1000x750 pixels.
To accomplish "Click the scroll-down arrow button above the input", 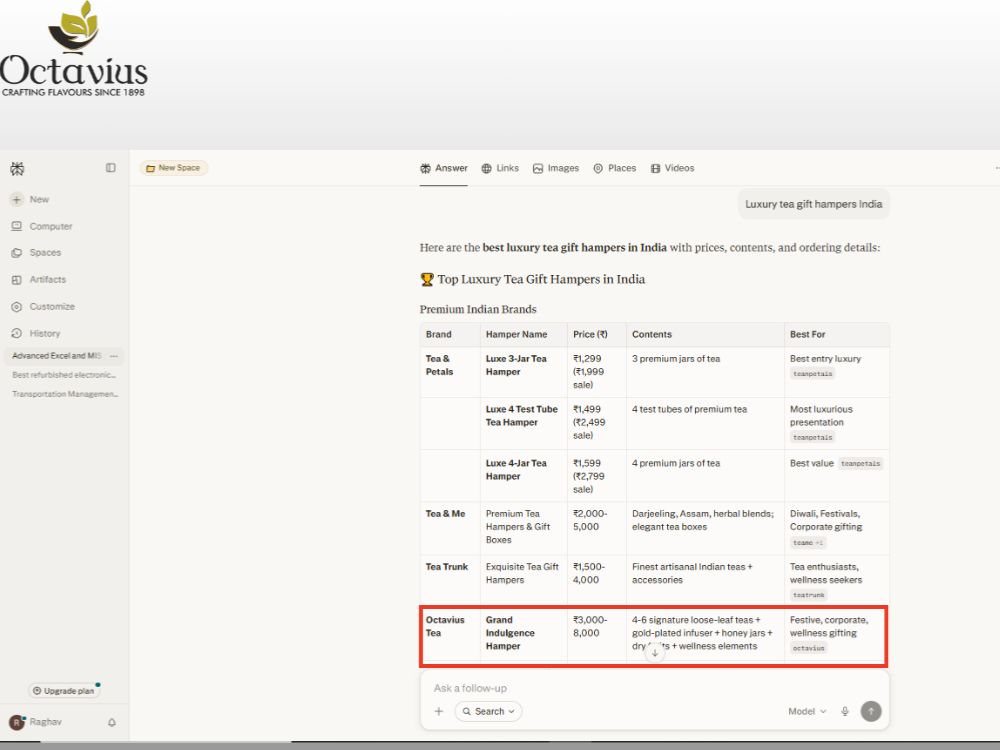I will 654,652.
